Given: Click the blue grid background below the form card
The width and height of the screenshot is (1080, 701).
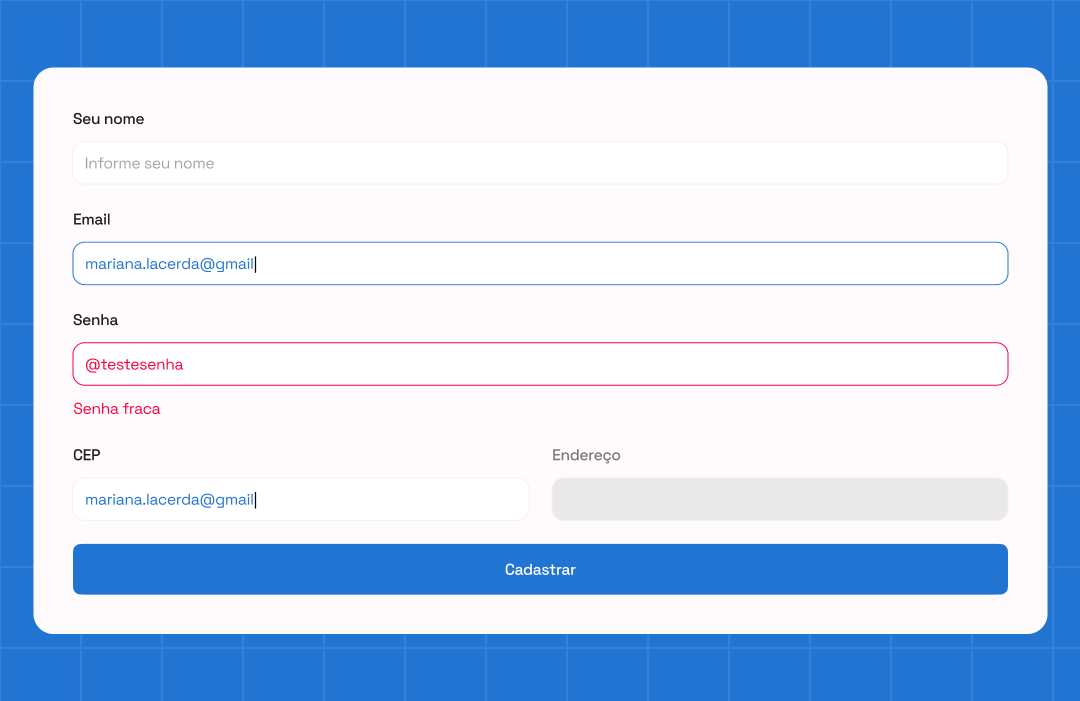Looking at the screenshot, I should (540, 668).
